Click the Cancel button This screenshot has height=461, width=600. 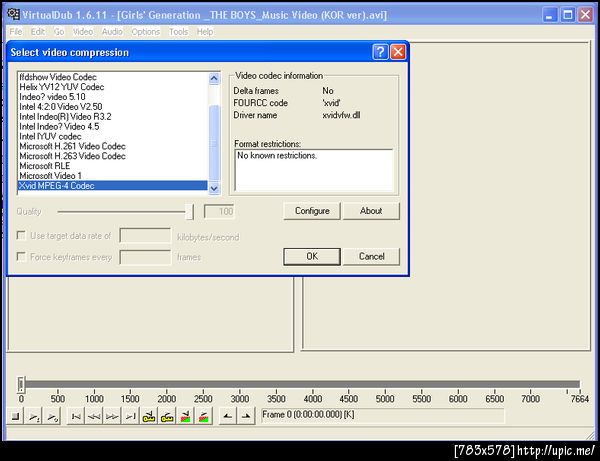pyautogui.click(x=371, y=256)
